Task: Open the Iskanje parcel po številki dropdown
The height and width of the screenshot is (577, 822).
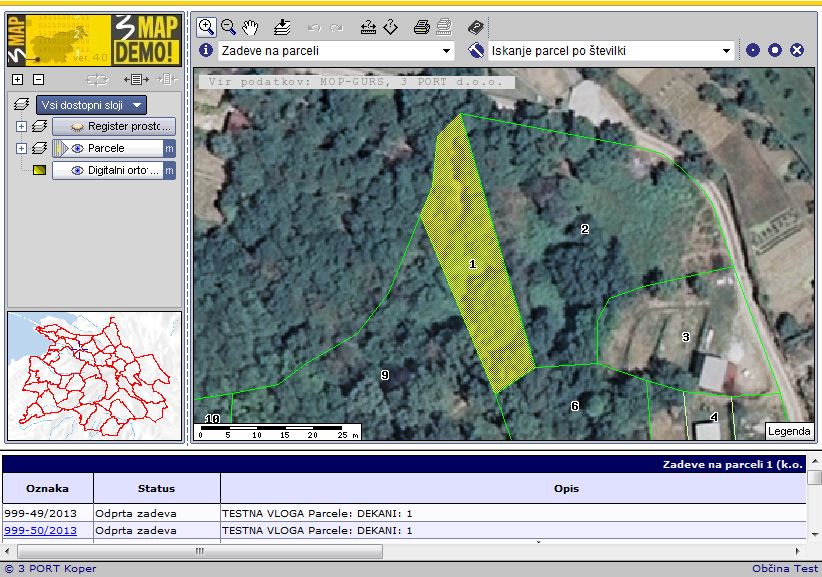Action: 611,51
